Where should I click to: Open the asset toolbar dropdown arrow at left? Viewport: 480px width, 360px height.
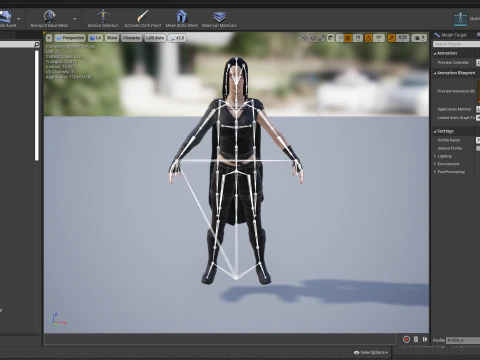[x=19, y=19]
